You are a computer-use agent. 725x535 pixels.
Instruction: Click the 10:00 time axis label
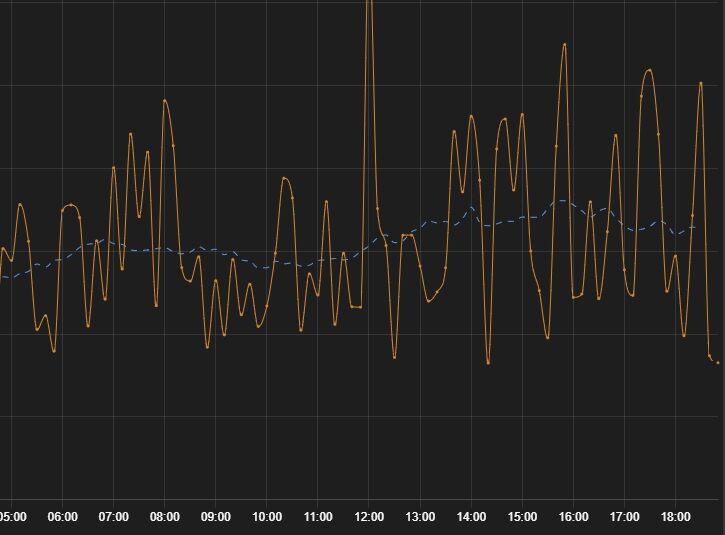point(267,517)
